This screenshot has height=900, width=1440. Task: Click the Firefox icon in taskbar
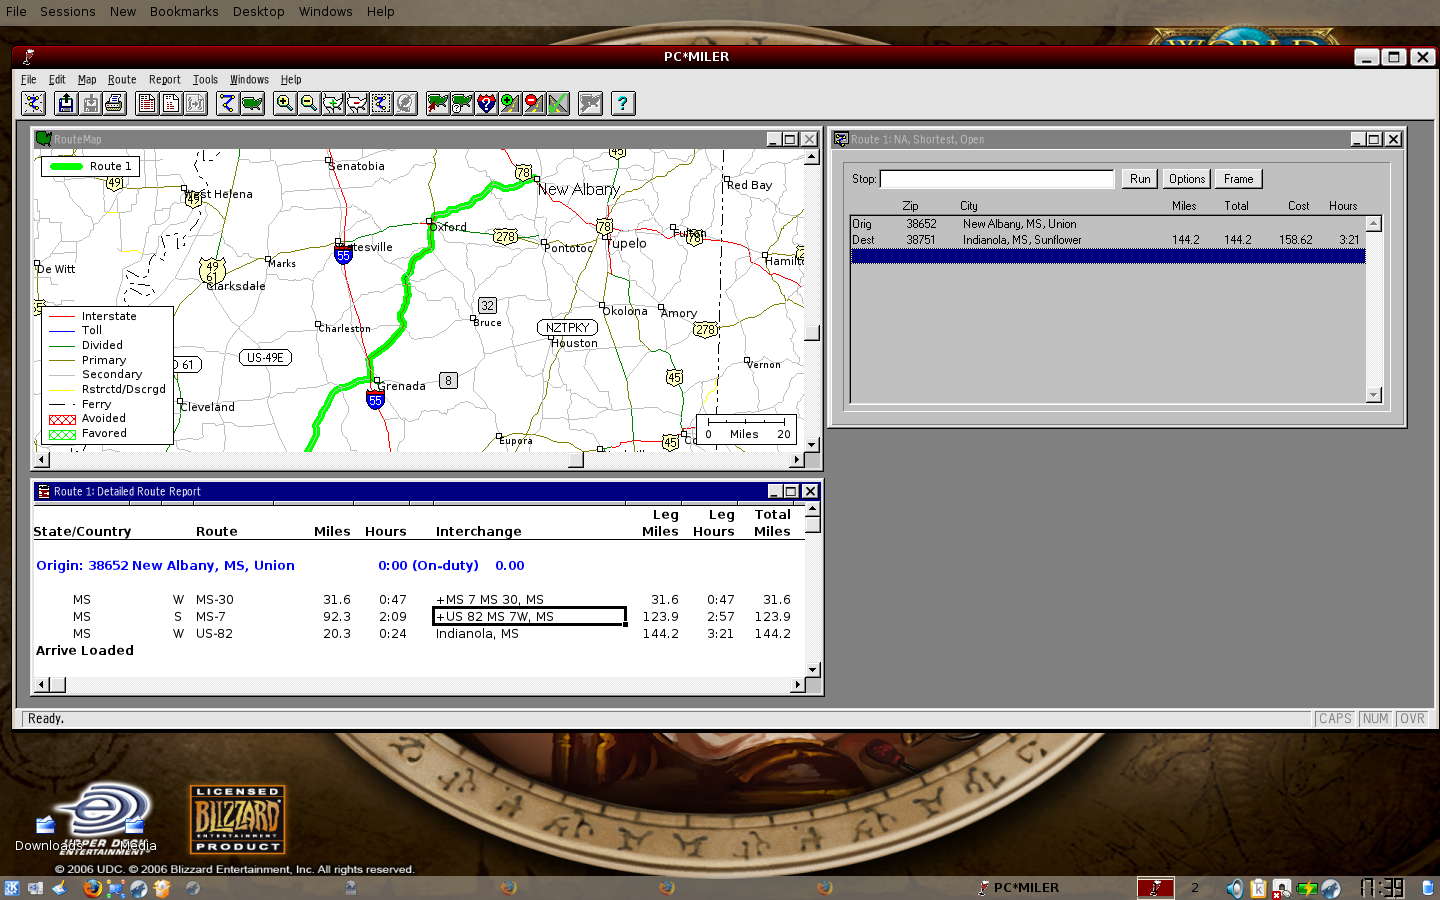pos(92,887)
